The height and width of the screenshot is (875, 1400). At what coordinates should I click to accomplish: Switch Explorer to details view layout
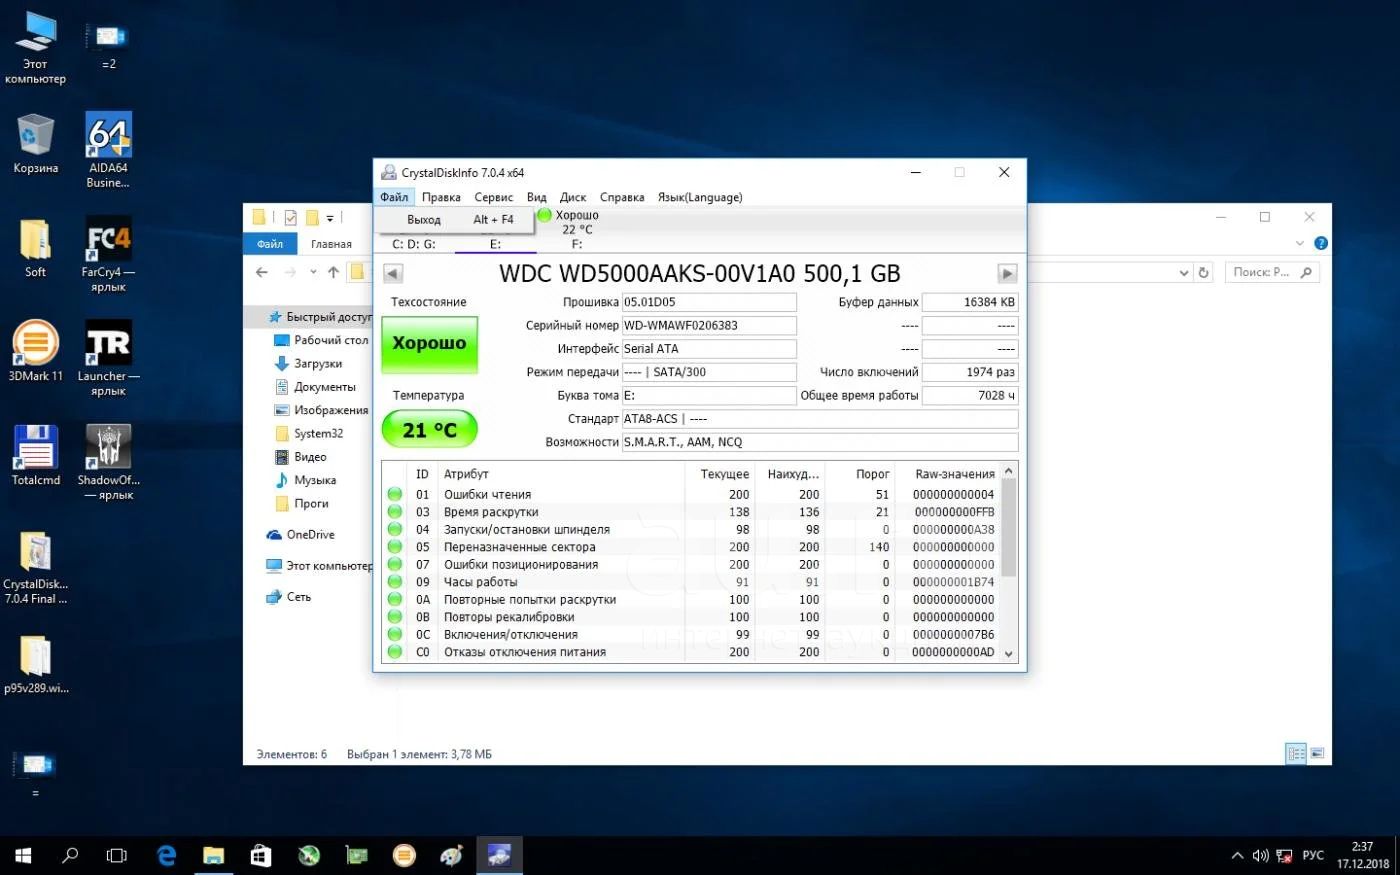click(x=1296, y=753)
